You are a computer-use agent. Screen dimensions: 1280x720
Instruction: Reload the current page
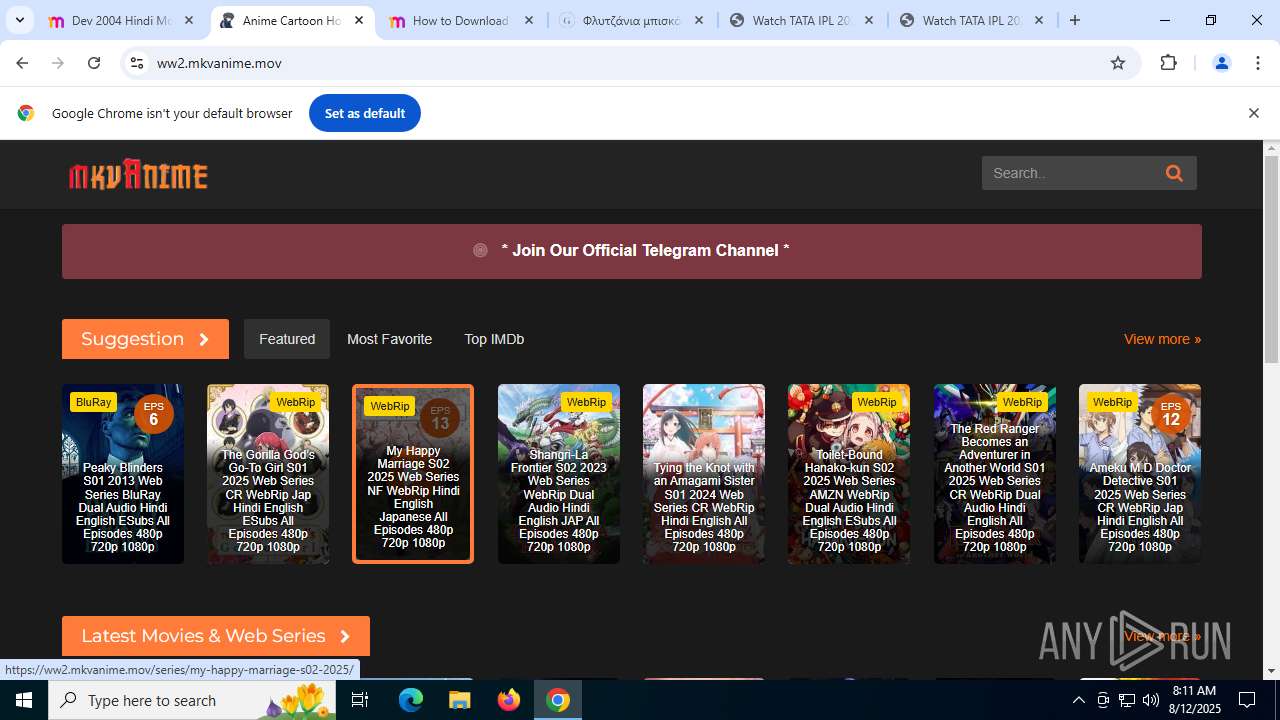[94, 63]
